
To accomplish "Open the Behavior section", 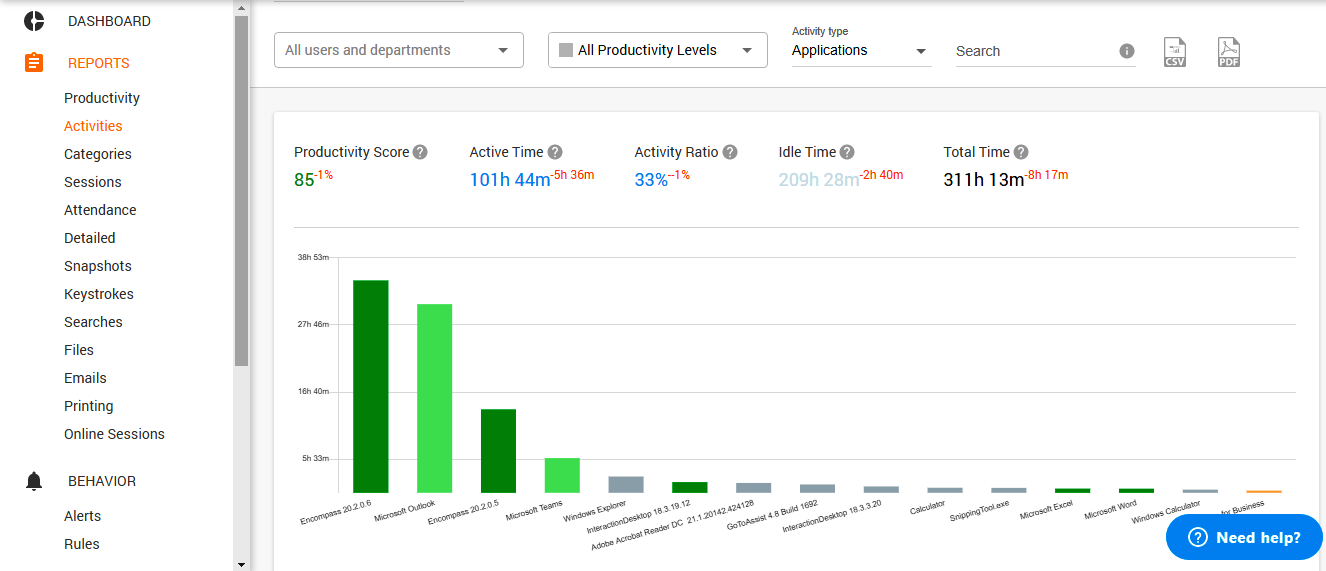I will pyautogui.click(x=102, y=481).
